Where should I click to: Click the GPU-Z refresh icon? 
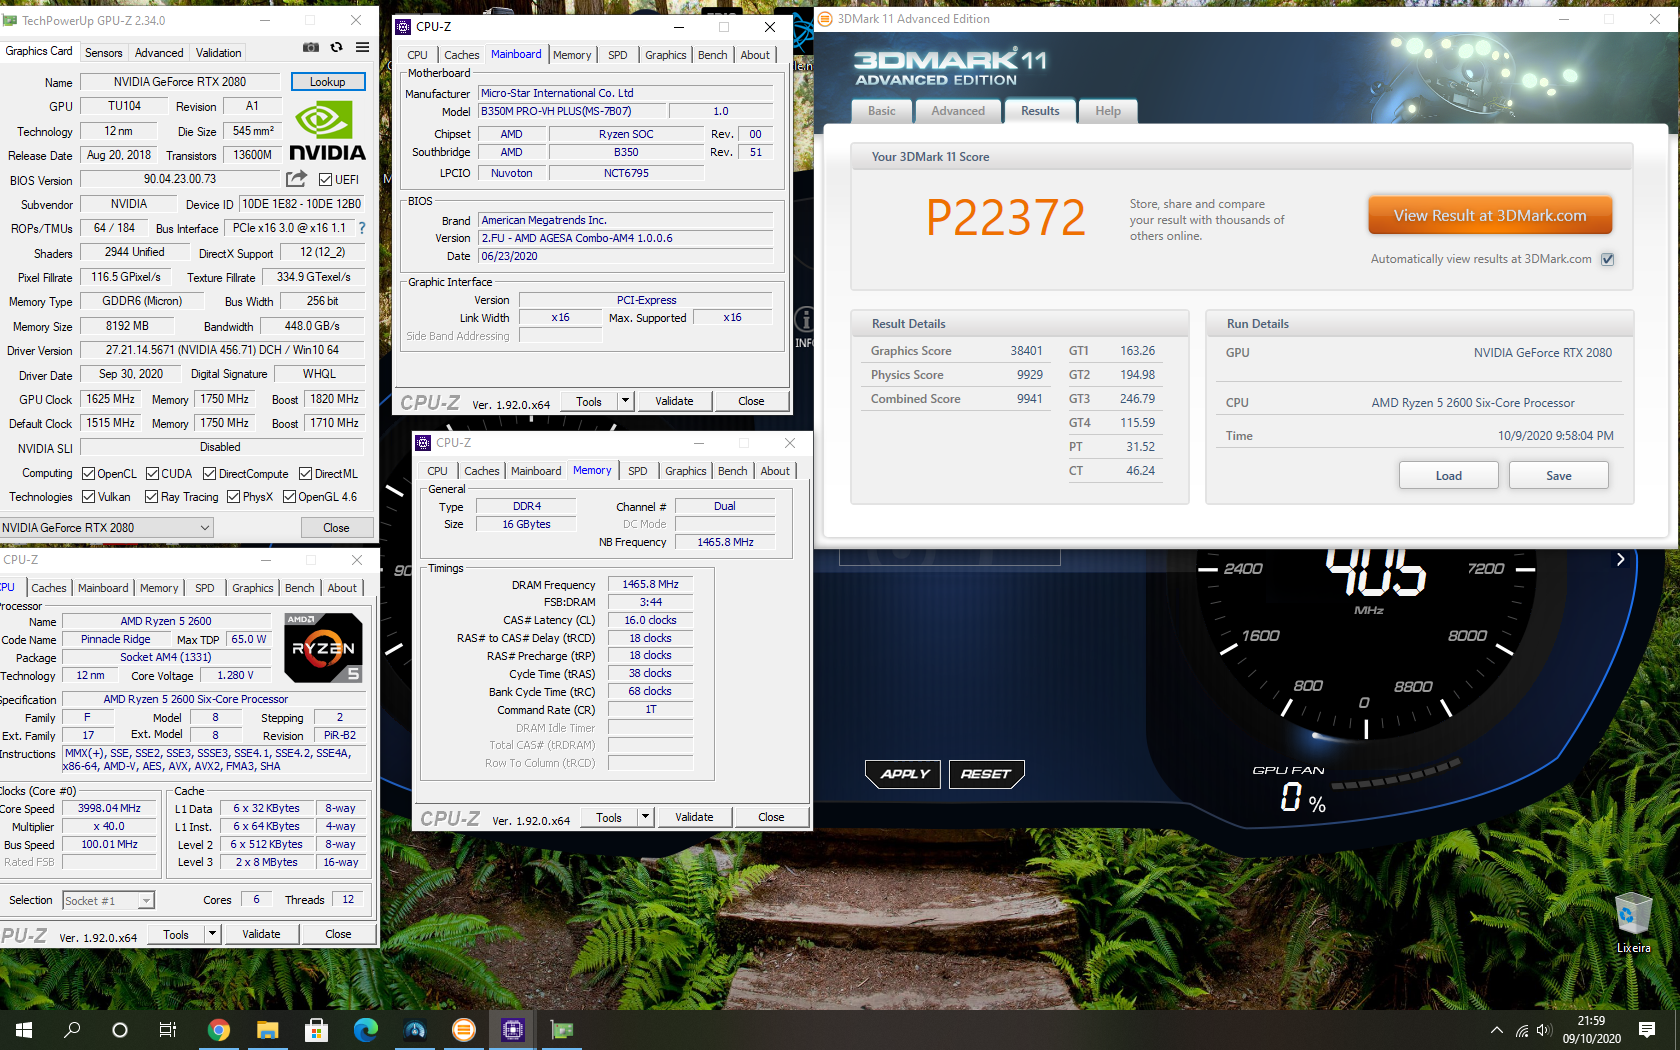coord(337,47)
